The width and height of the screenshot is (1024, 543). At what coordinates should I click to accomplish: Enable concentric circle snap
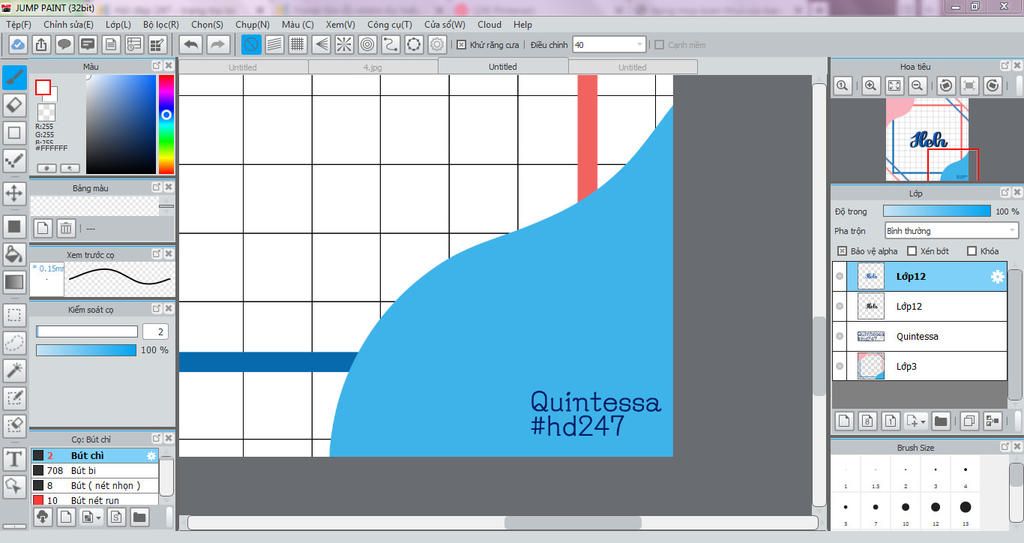tap(368, 44)
